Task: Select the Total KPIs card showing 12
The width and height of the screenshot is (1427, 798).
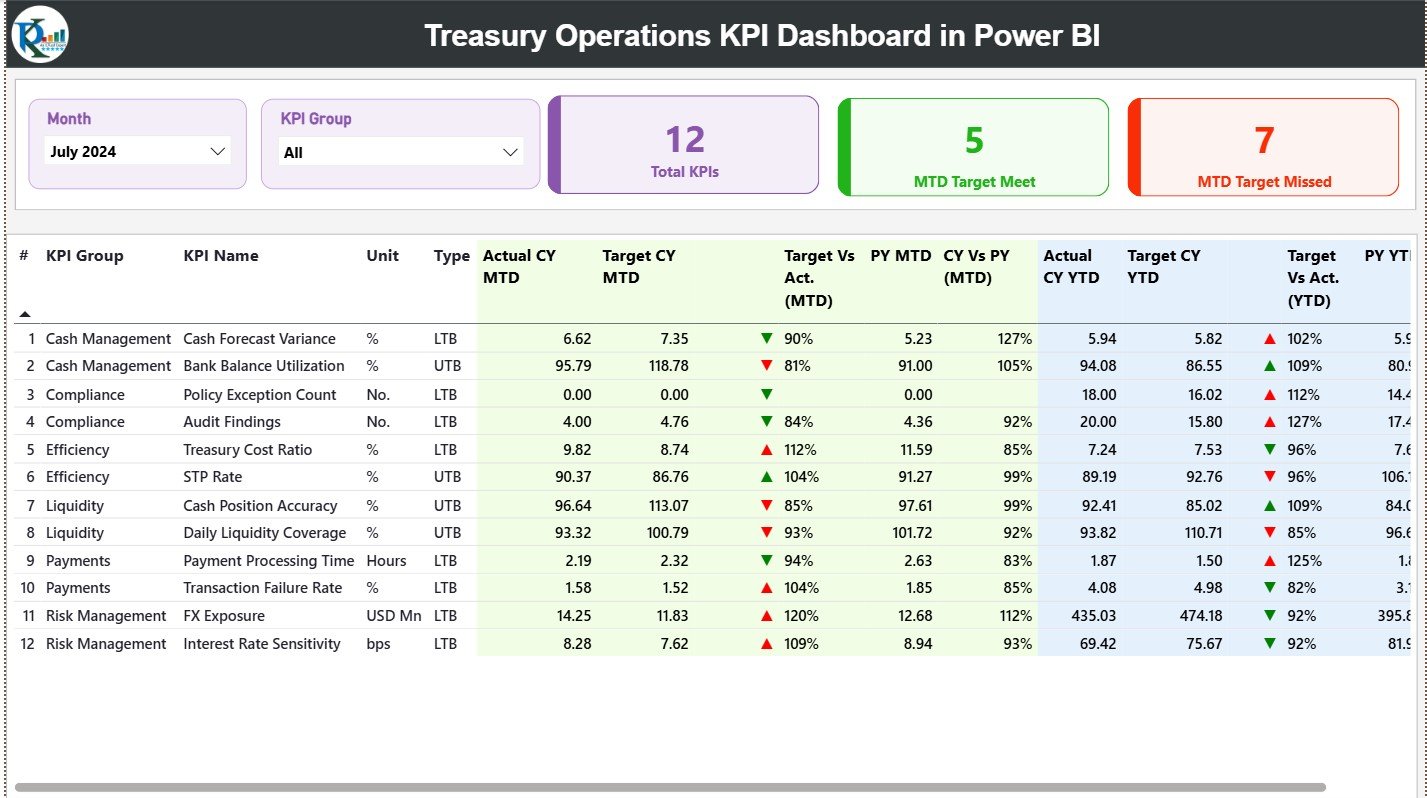Action: click(x=683, y=145)
